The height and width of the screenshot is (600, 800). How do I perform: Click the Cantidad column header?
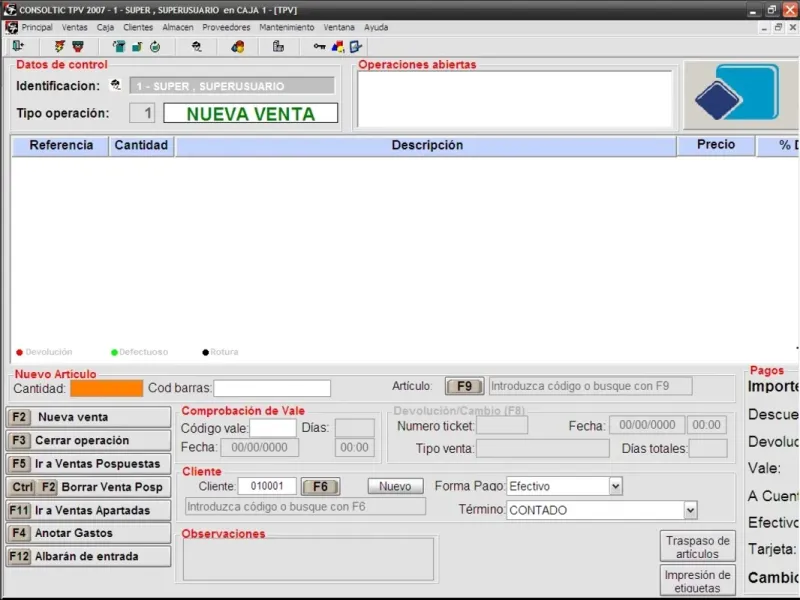(141, 145)
